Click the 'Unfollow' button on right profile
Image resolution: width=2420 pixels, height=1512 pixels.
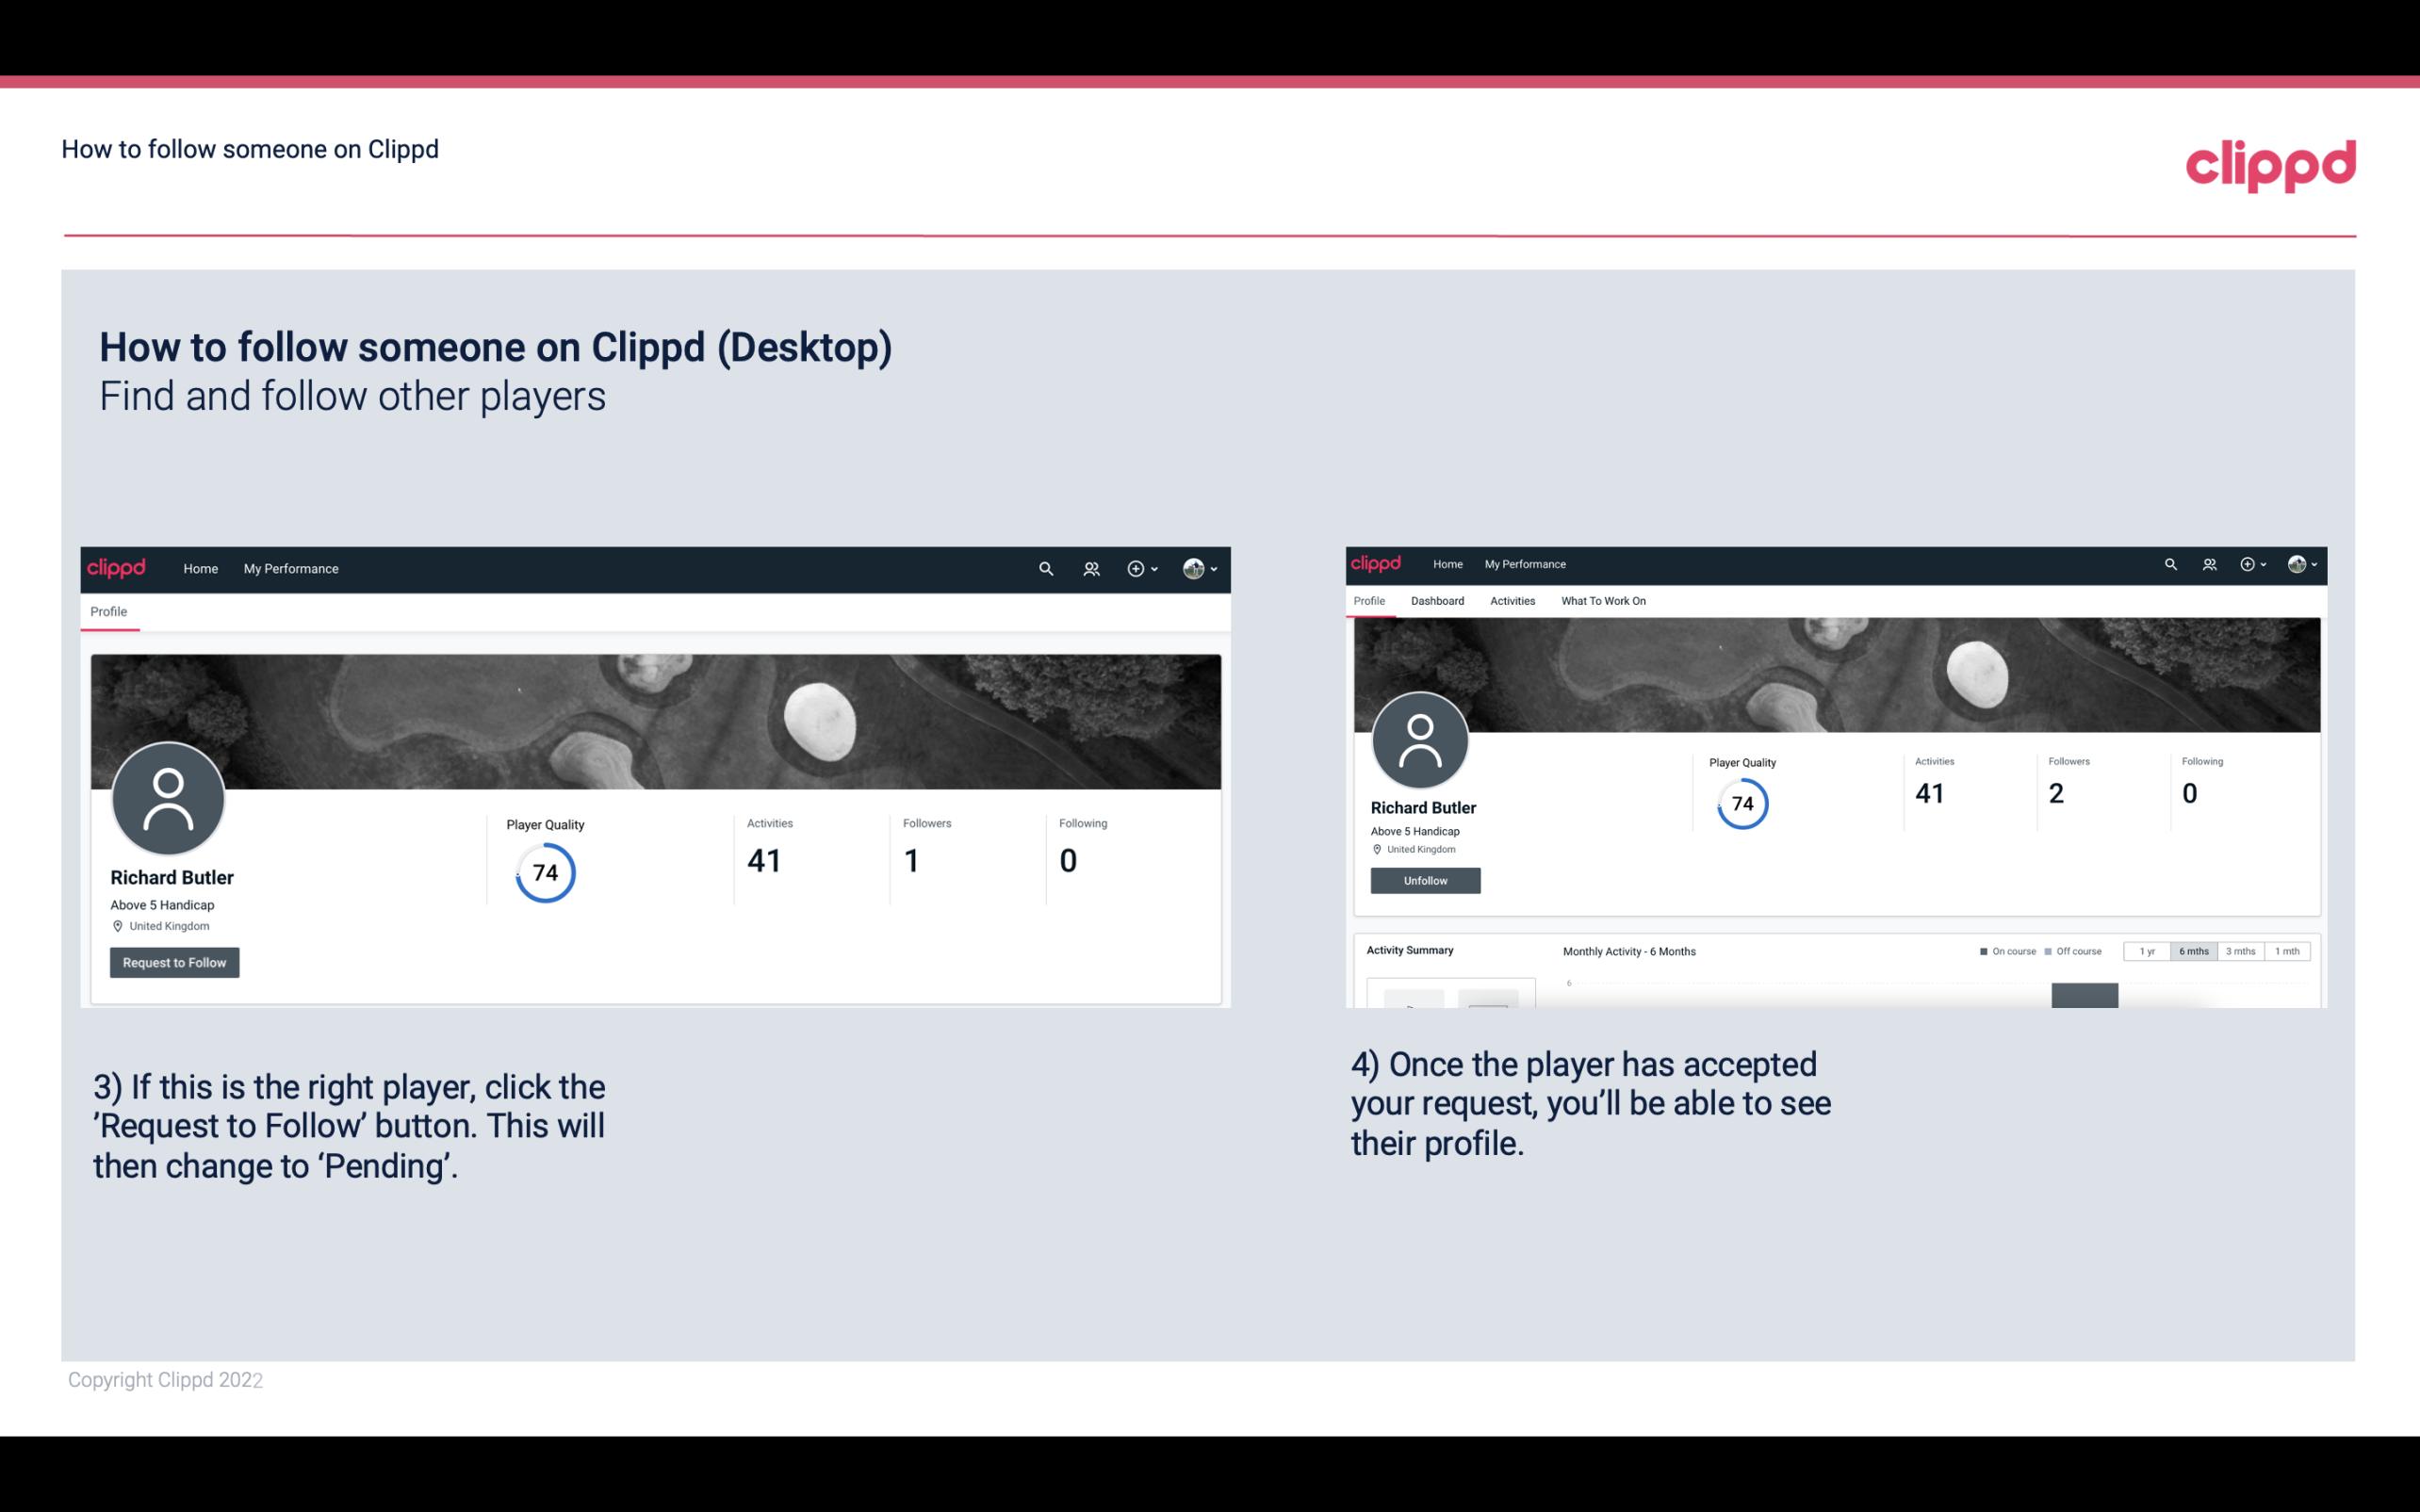pos(1425,880)
